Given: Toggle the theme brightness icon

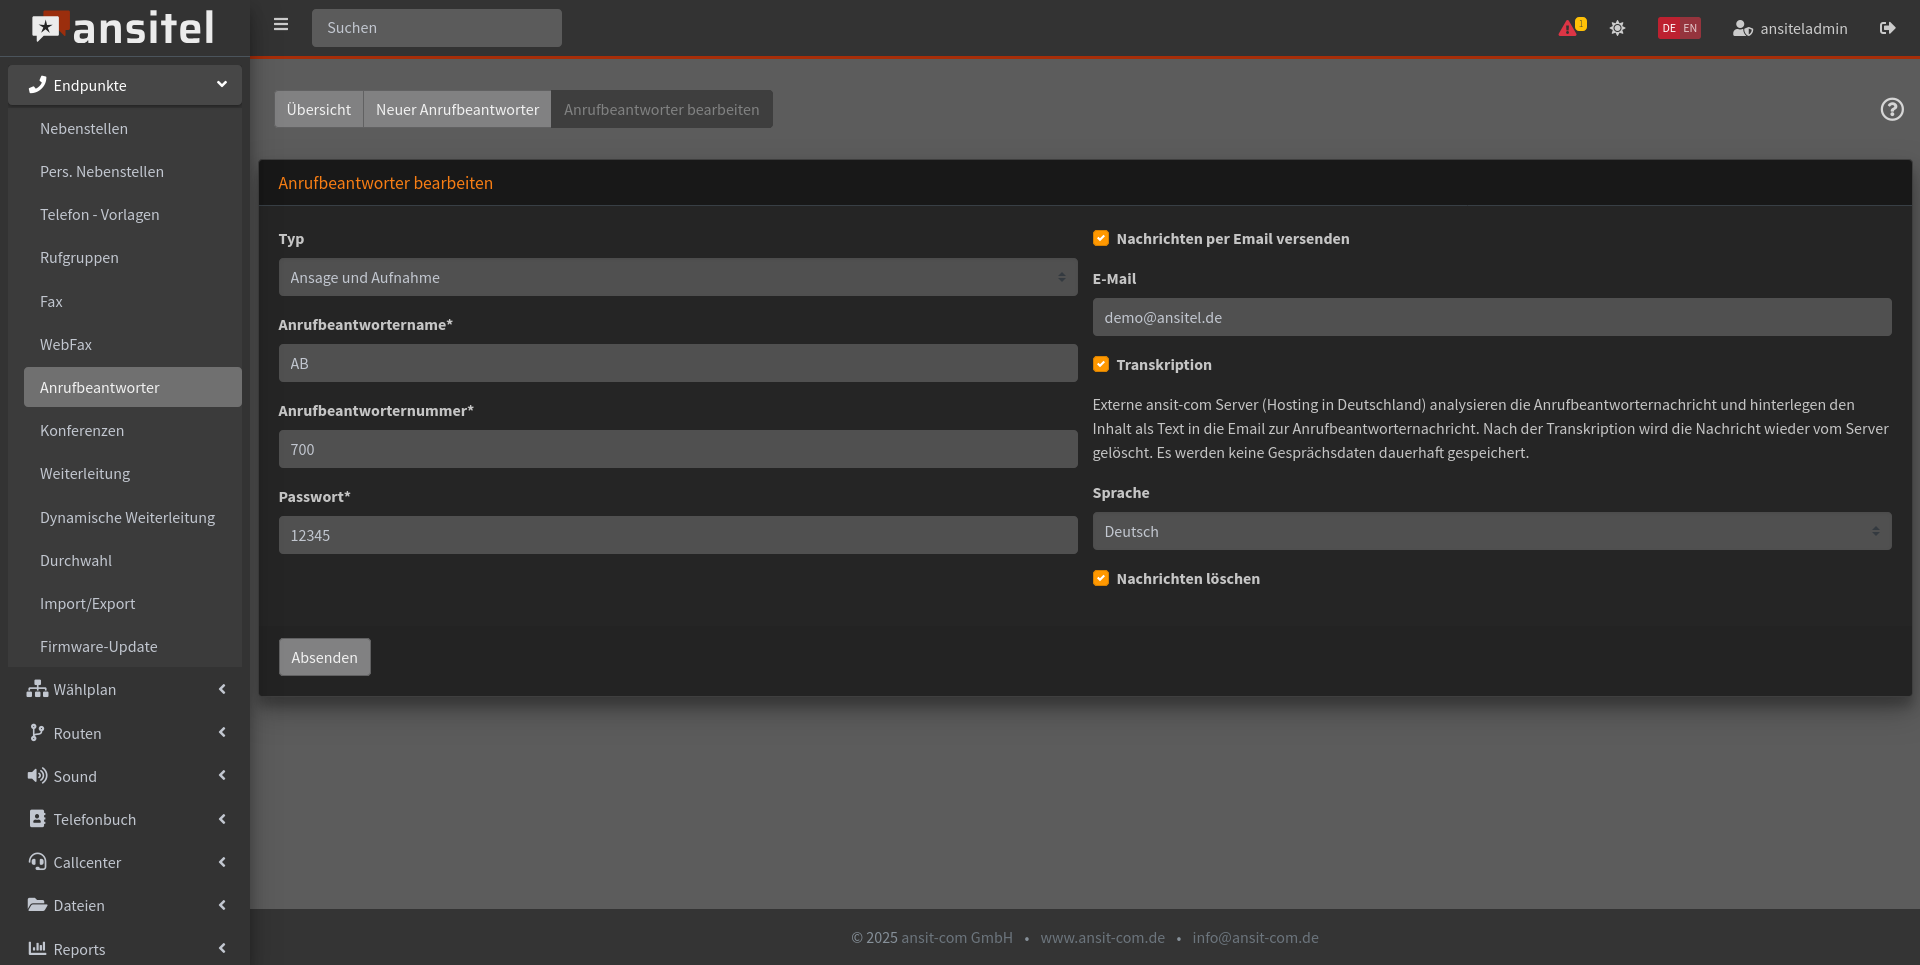Looking at the screenshot, I should click(x=1617, y=28).
